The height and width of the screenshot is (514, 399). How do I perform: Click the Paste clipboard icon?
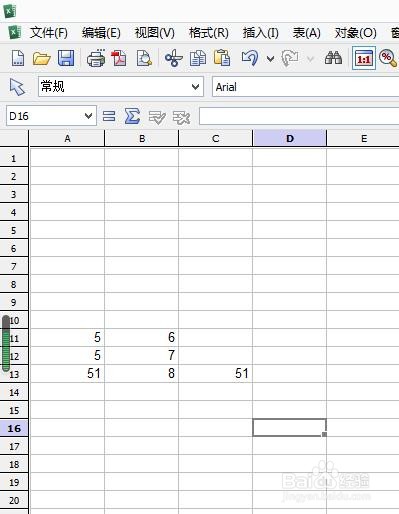point(222,58)
